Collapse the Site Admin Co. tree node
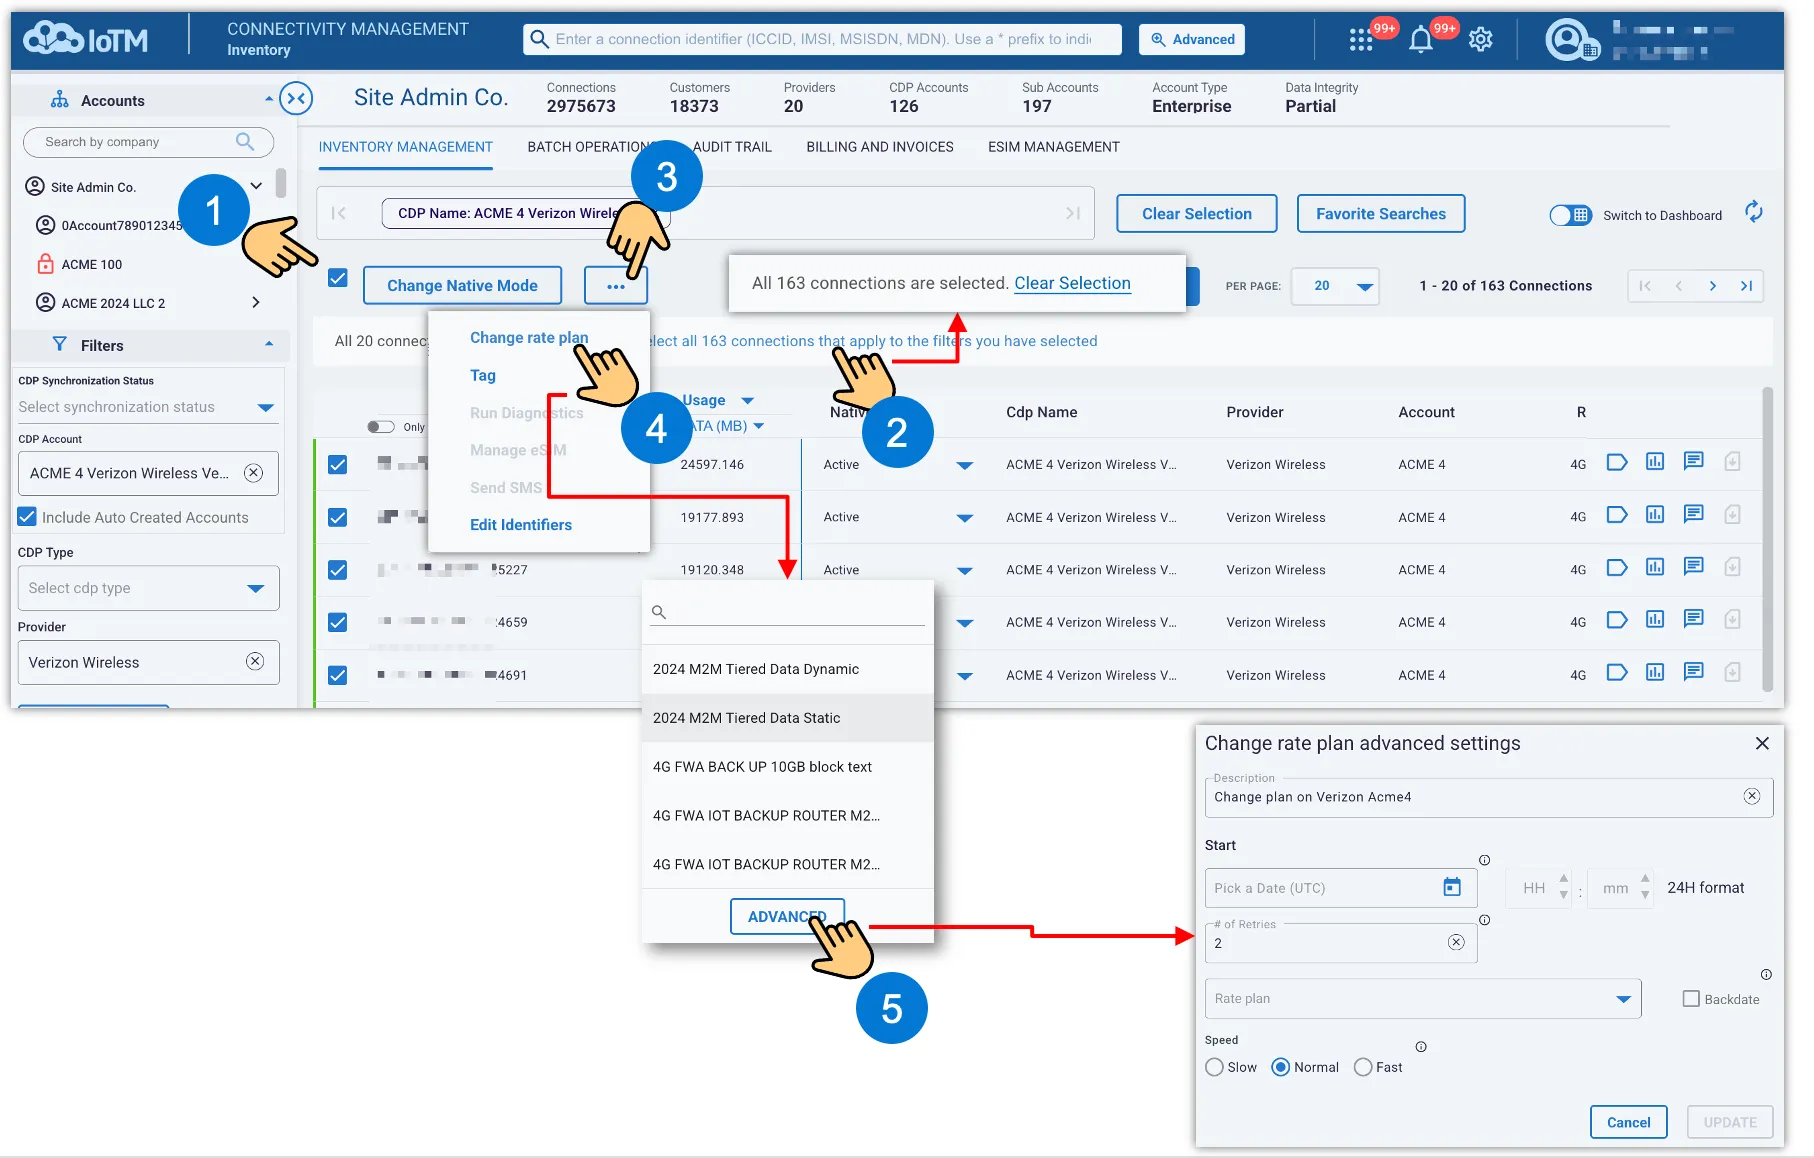The width and height of the screenshot is (1814, 1158). [256, 186]
